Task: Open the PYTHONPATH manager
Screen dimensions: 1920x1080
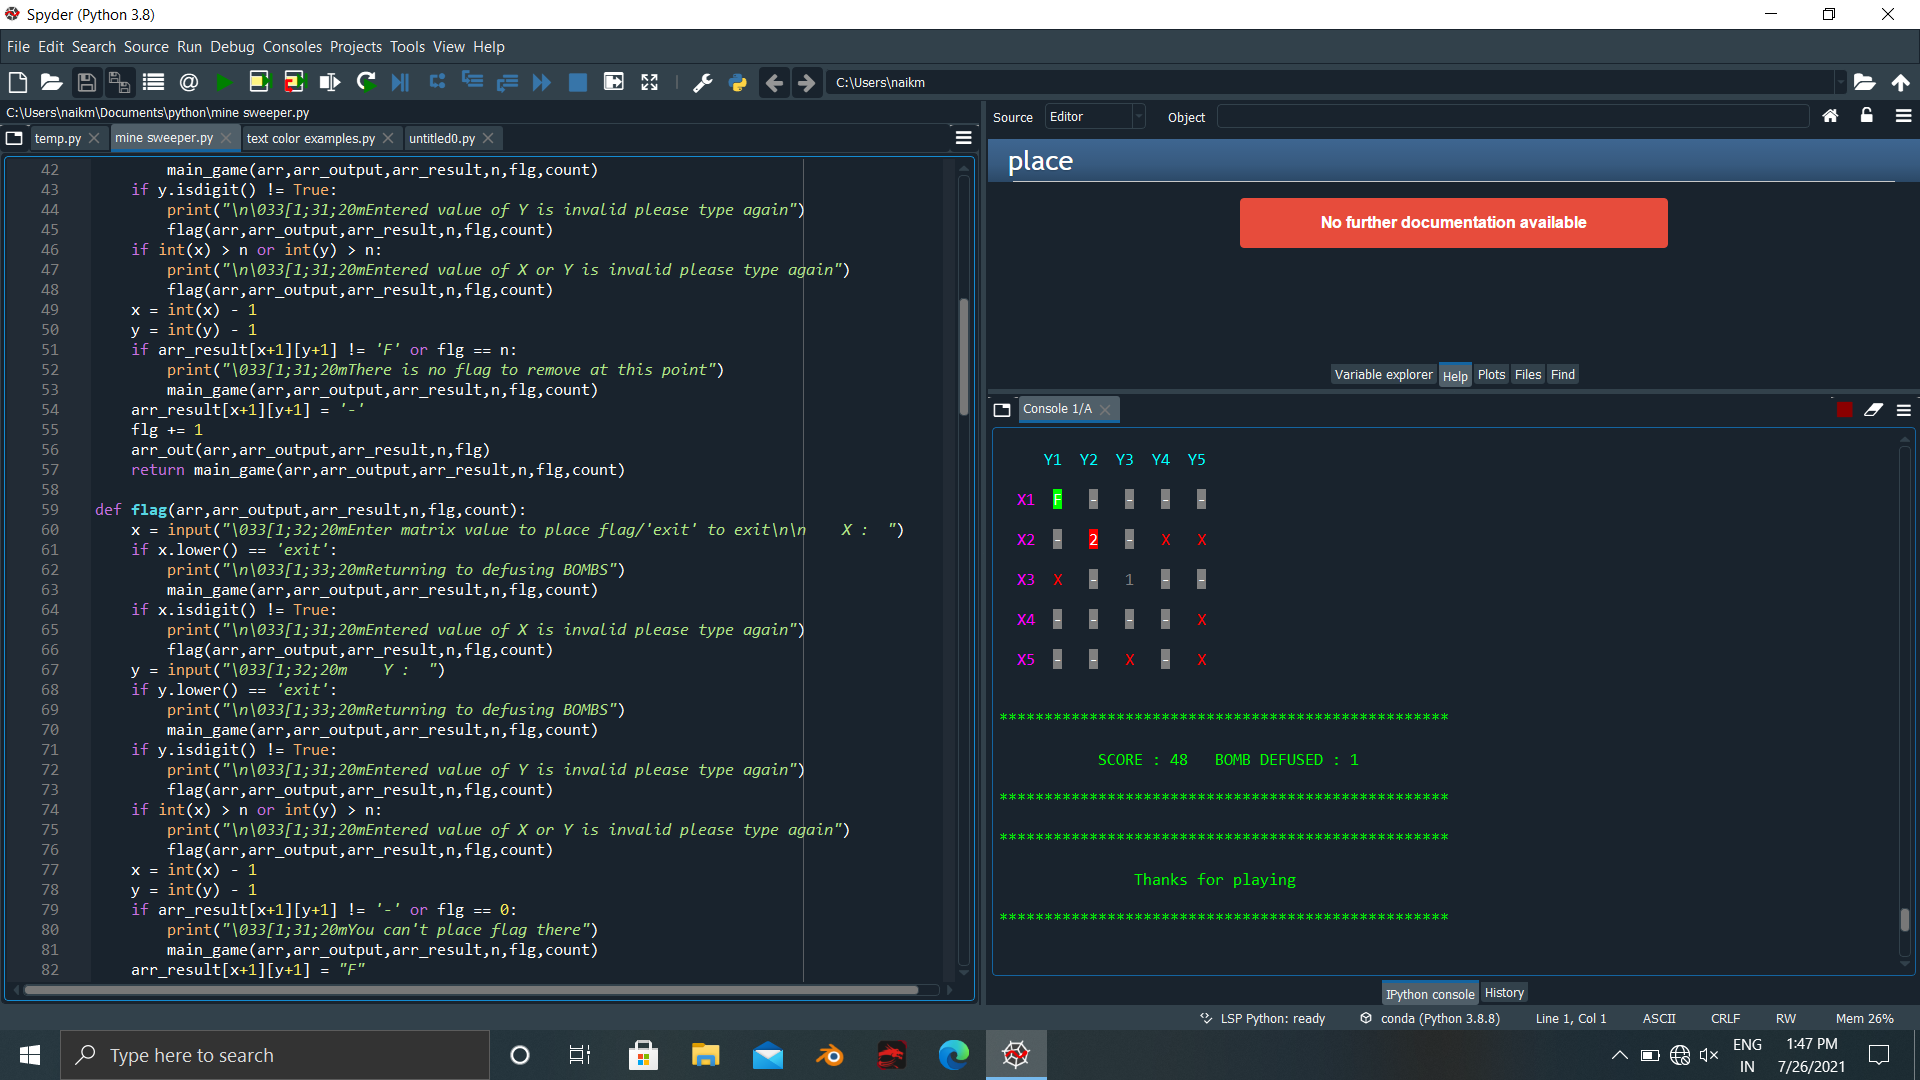Action: pyautogui.click(x=738, y=82)
